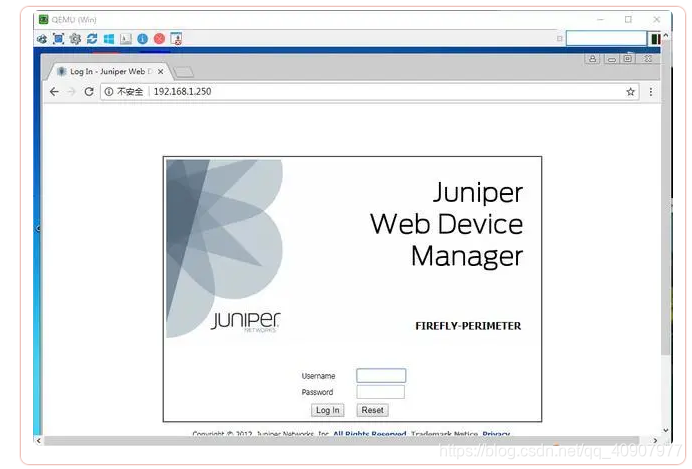This screenshot has width=692, height=469.
Task: Click the Windows logo icon in QEMU toolbar
Action: (x=109, y=39)
